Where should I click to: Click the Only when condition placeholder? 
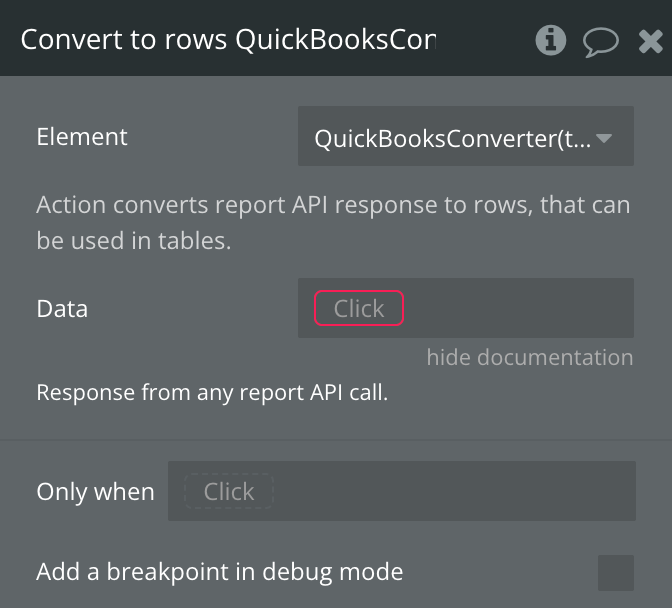[229, 491]
